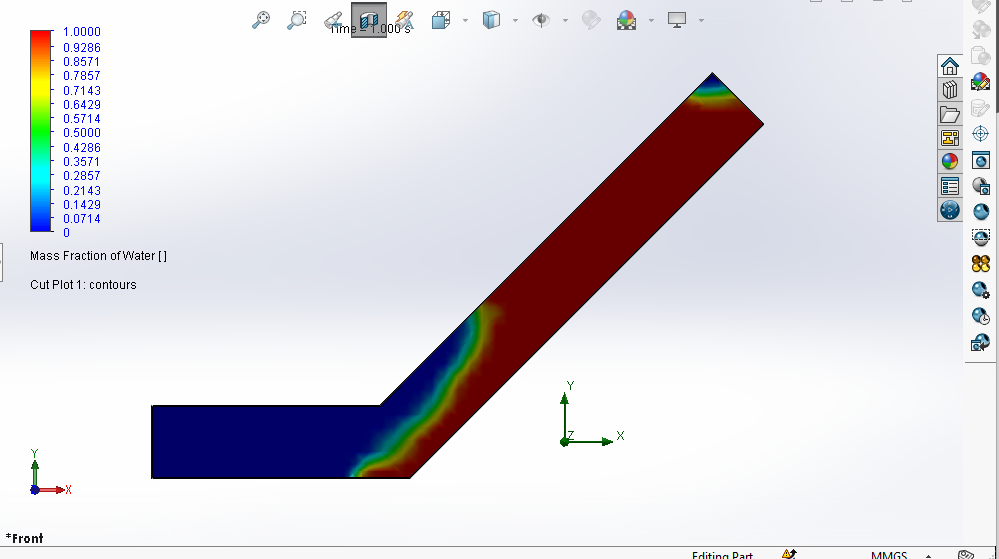The height and width of the screenshot is (559, 999).
Task: Open the Display Style dropdown arrow
Action: coord(515,20)
